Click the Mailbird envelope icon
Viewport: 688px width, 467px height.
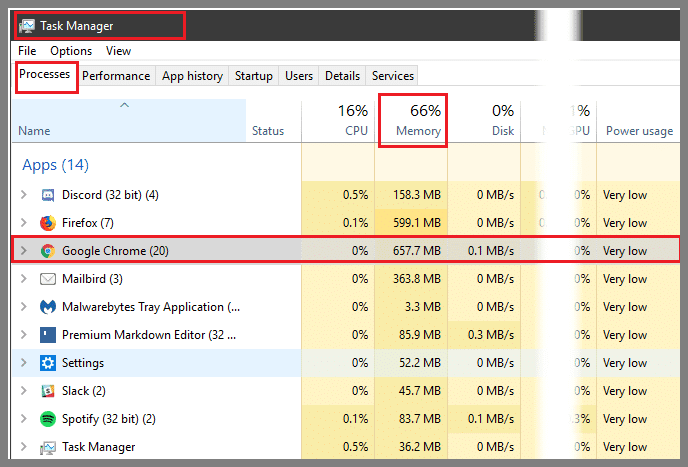[47, 279]
